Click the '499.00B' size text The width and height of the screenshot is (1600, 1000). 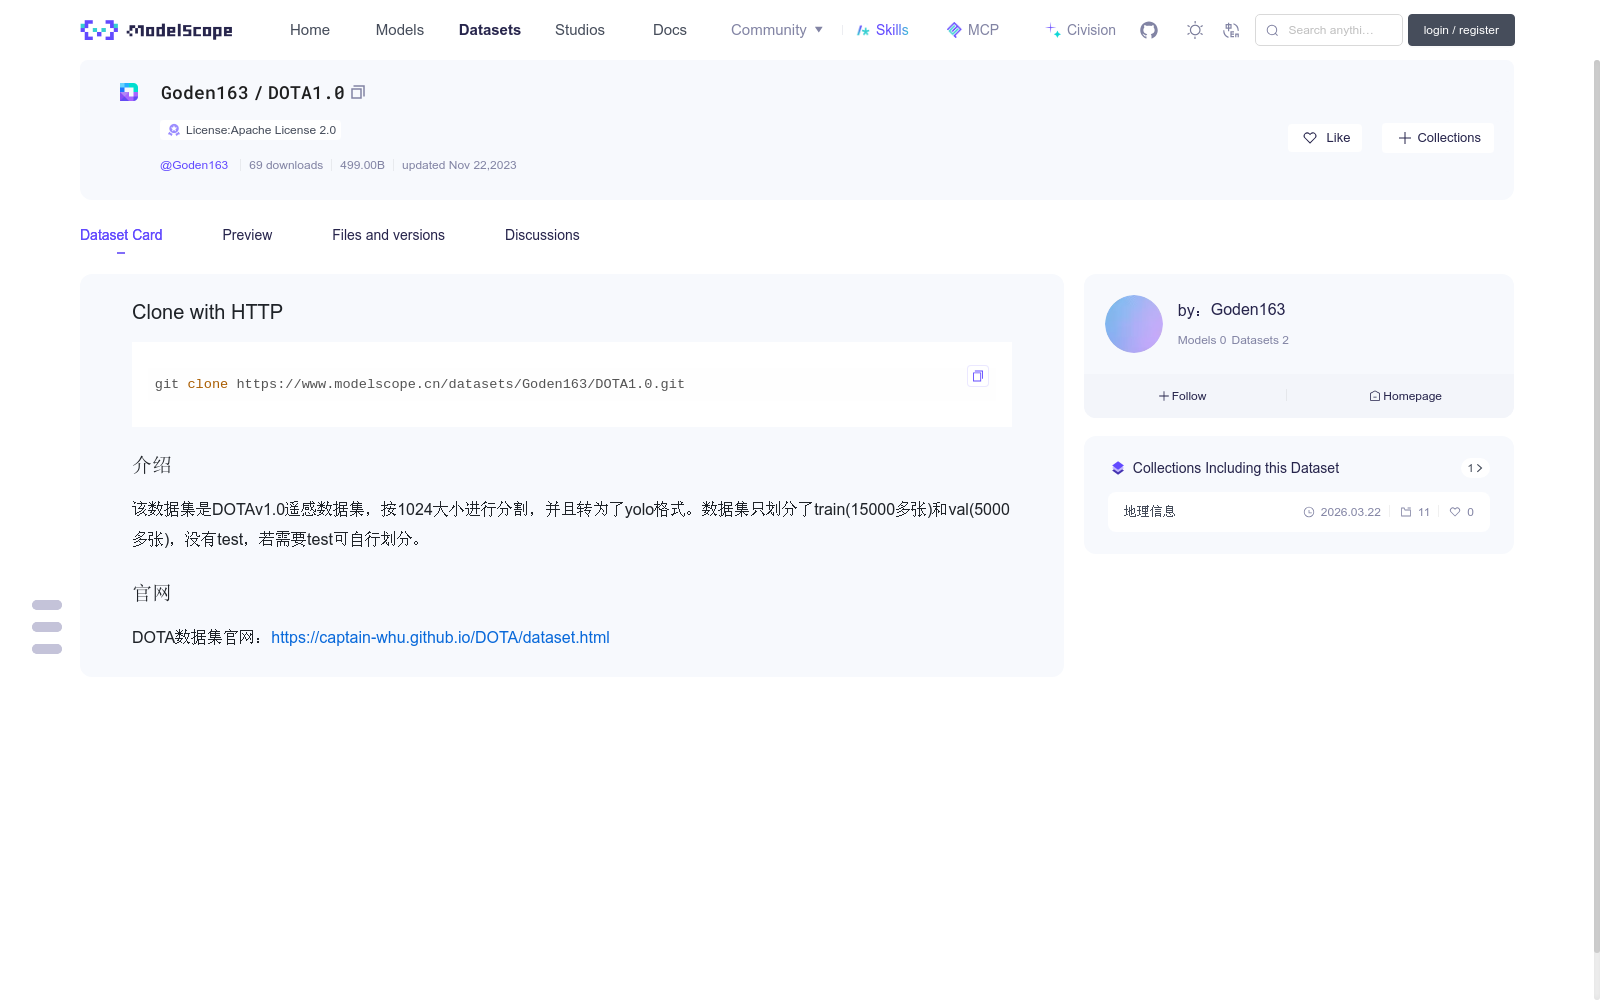pyautogui.click(x=362, y=165)
